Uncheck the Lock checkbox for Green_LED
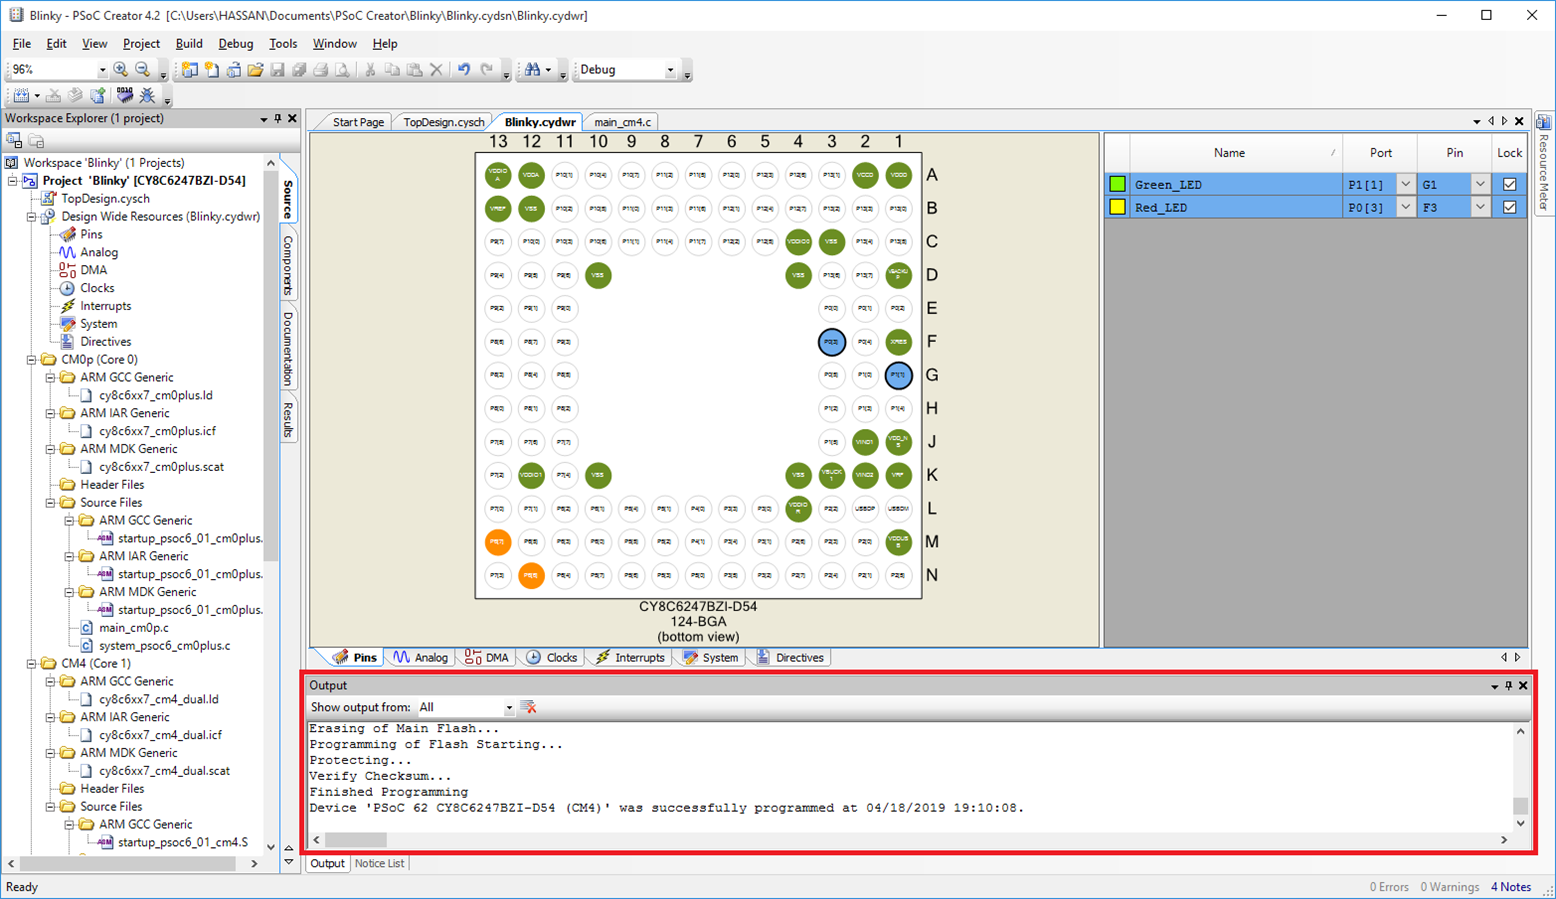This screenshot has height=899, width=1556. coord(1509,184)
